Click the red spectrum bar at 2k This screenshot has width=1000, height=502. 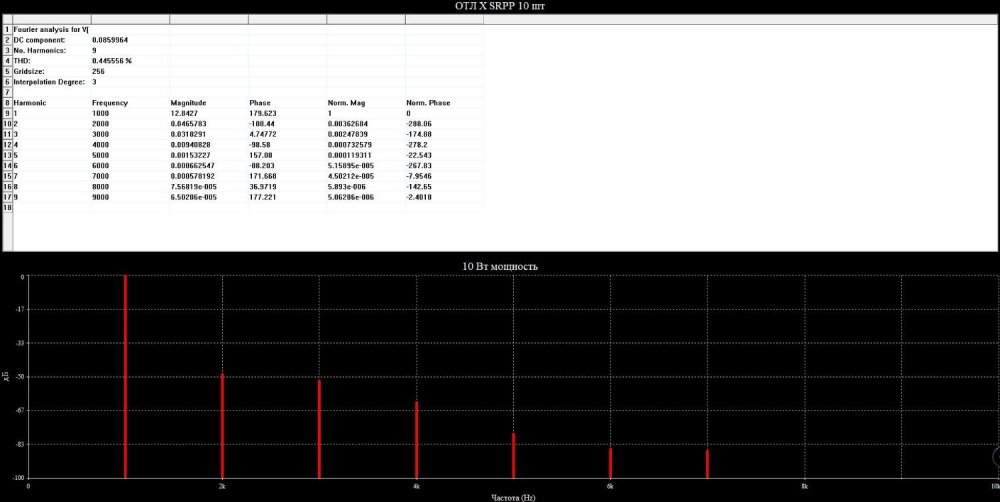(x=222, y=425)
